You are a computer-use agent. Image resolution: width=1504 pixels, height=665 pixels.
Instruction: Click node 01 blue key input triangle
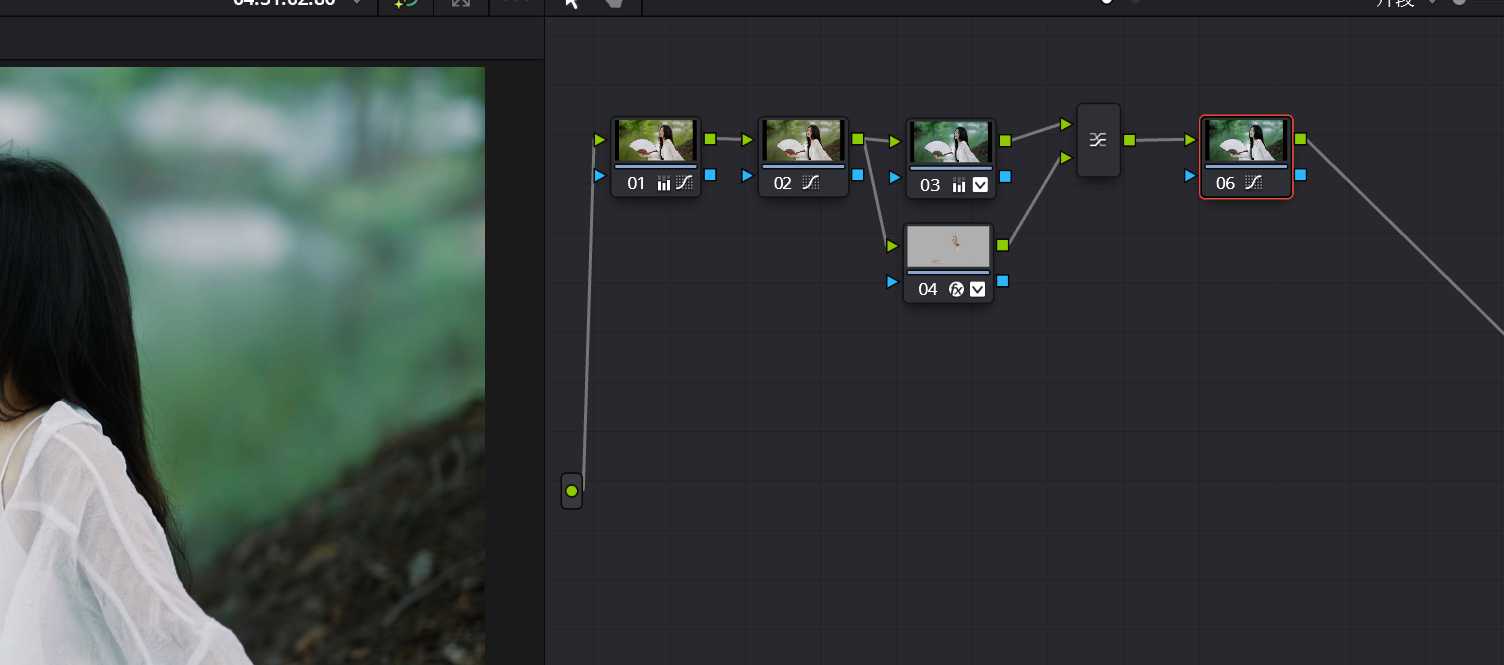pyautogui.click(x=599, y=176)
